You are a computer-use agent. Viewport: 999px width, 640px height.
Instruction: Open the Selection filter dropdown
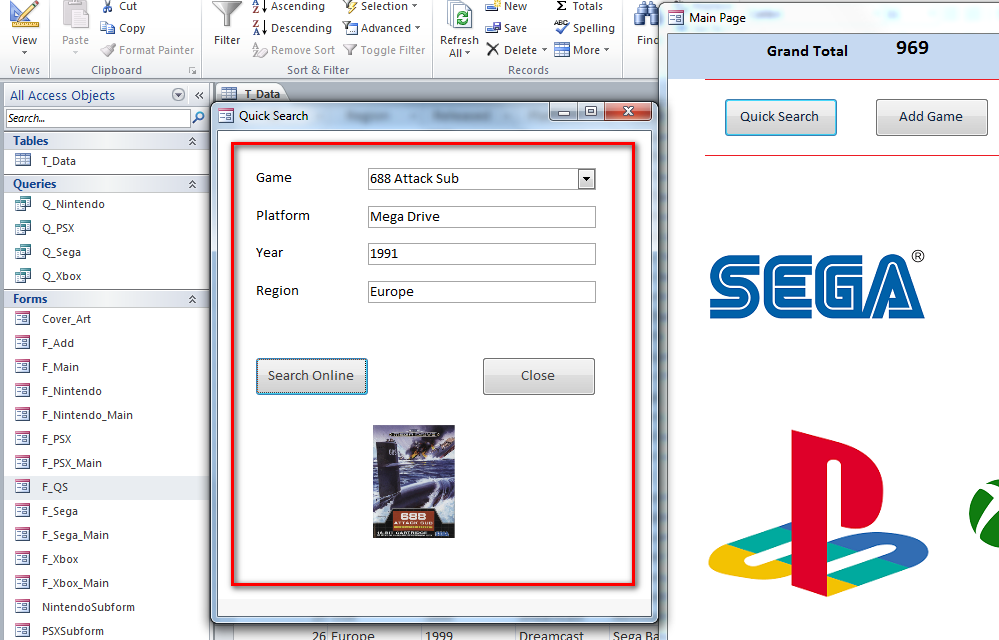coord(380,6)
